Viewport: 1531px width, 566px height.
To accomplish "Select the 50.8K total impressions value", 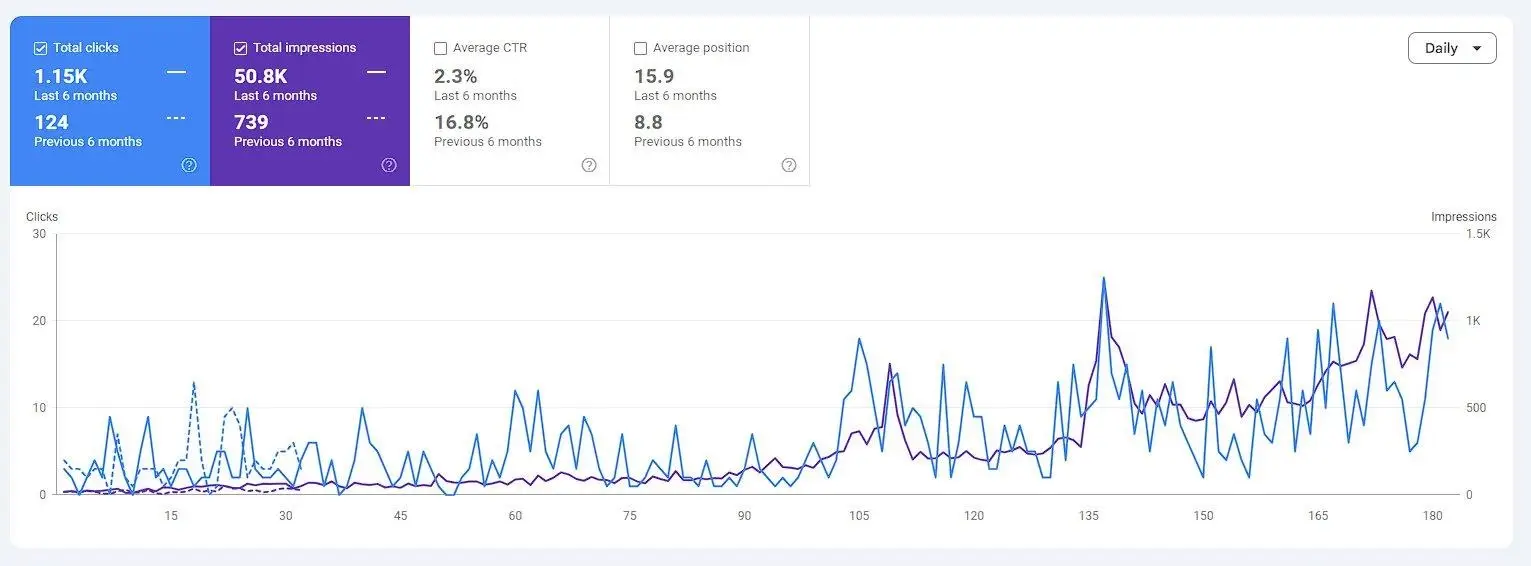I will click(x=261, y=76).
